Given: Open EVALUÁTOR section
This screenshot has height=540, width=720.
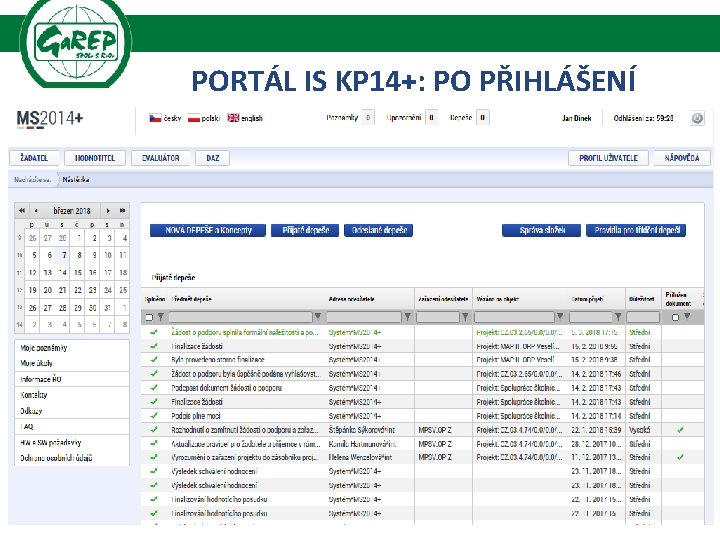Looking at the screenshot, I should [160, 158].
